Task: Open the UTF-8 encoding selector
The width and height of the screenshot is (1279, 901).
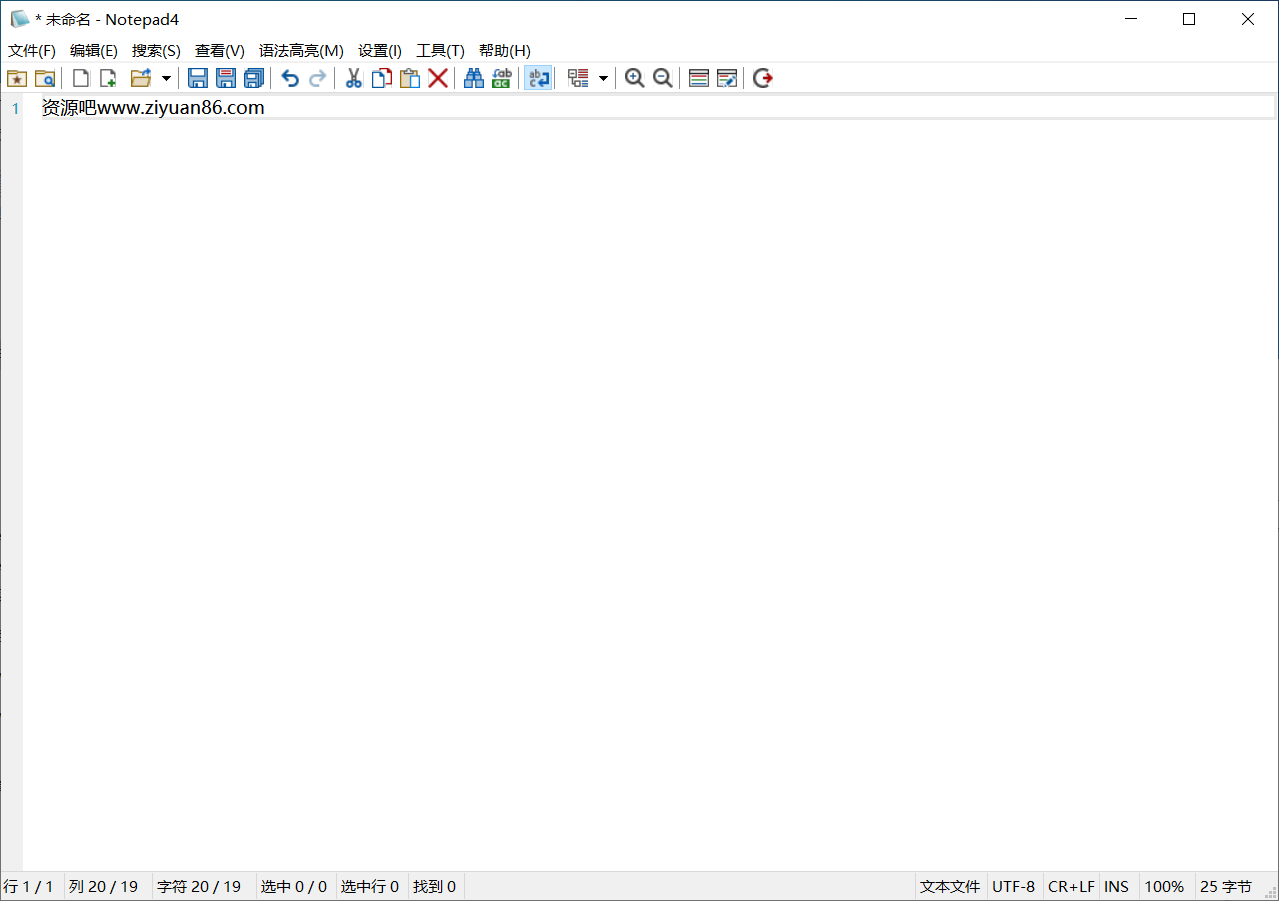Action: pos(1013,886)
